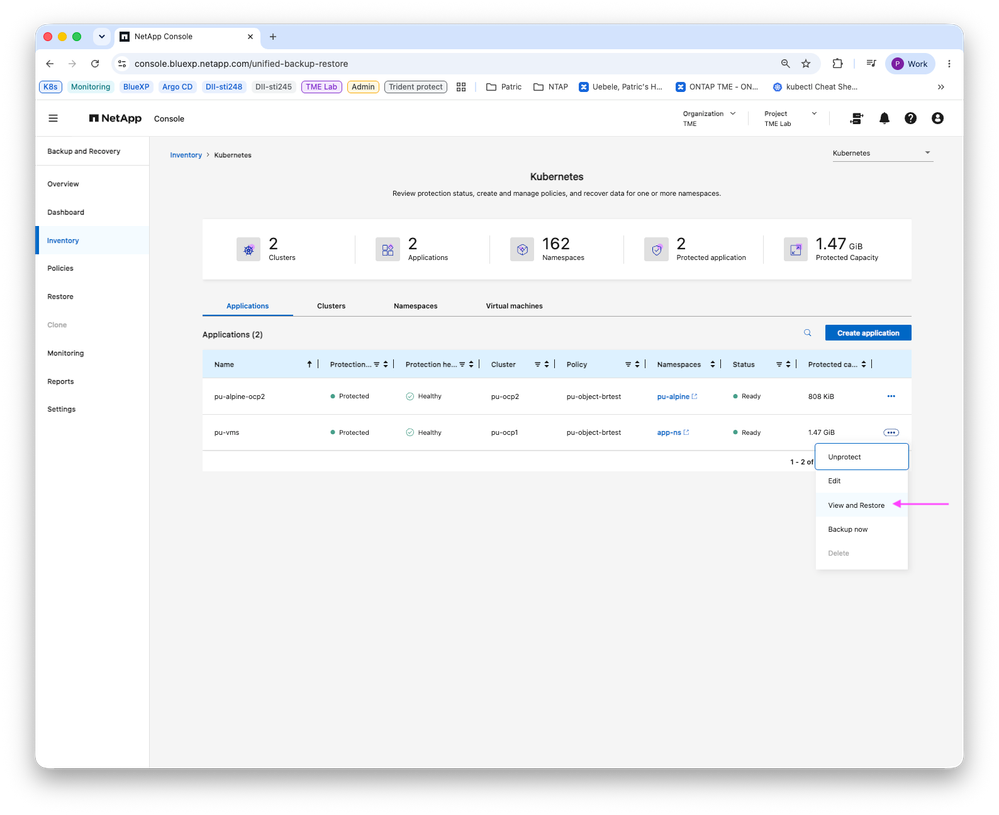Click the pu-alpine external link icon
The image size is (999, 815).
(694, 396)
